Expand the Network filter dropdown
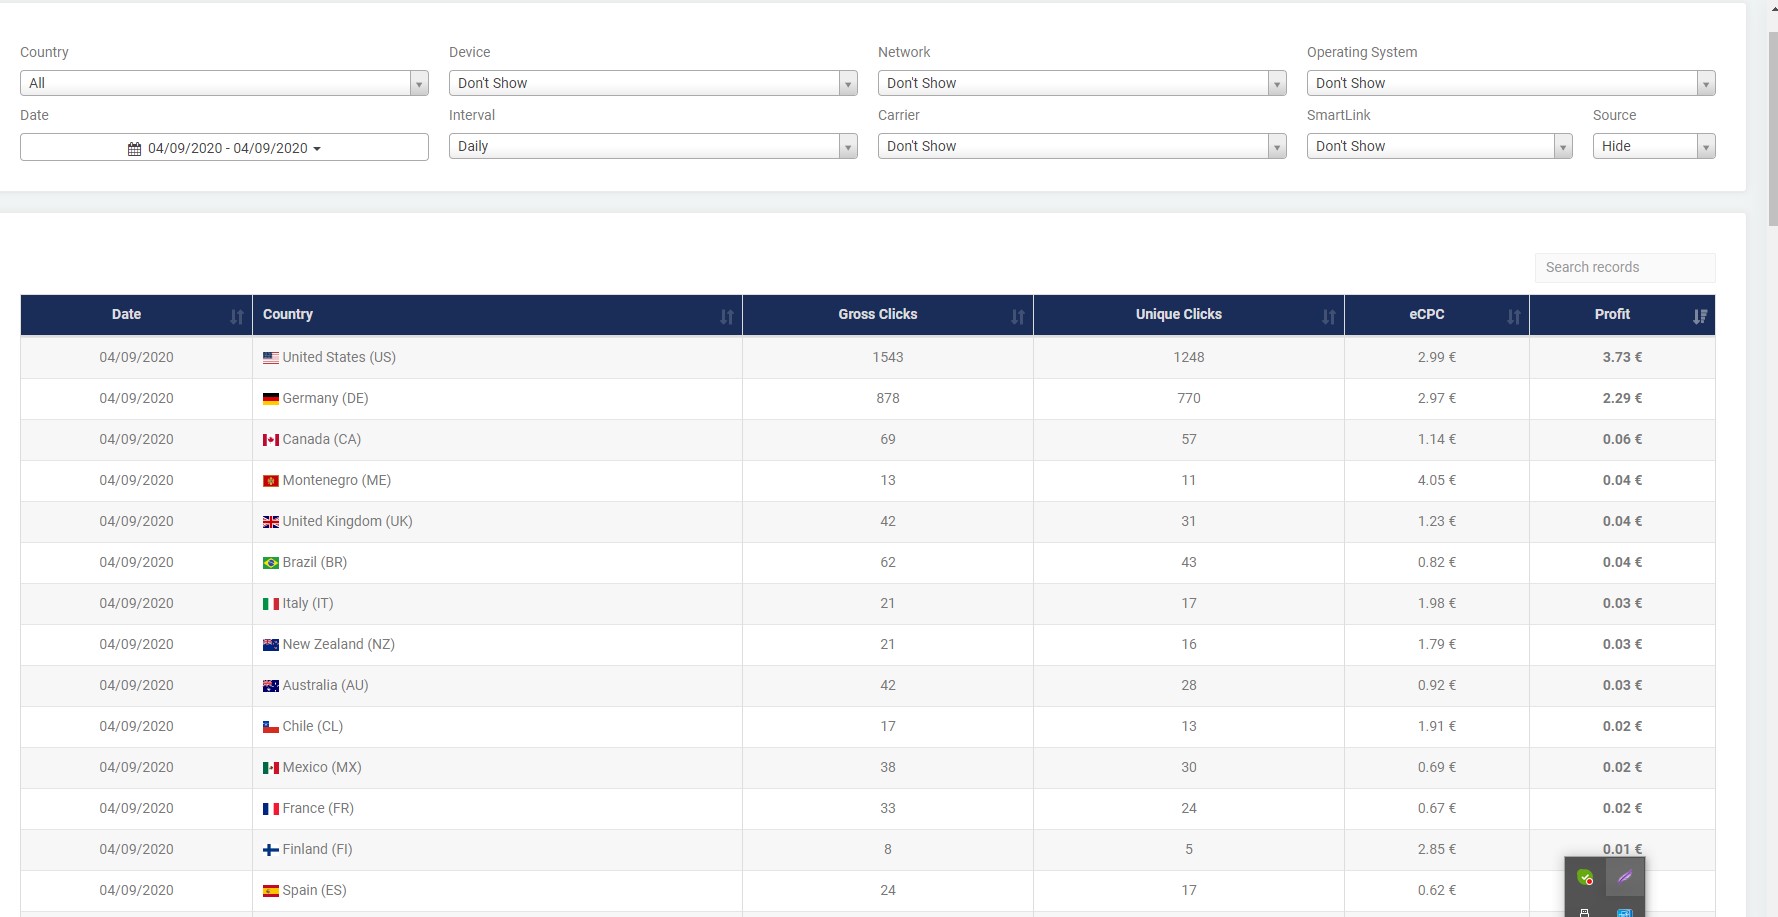 1082,83
